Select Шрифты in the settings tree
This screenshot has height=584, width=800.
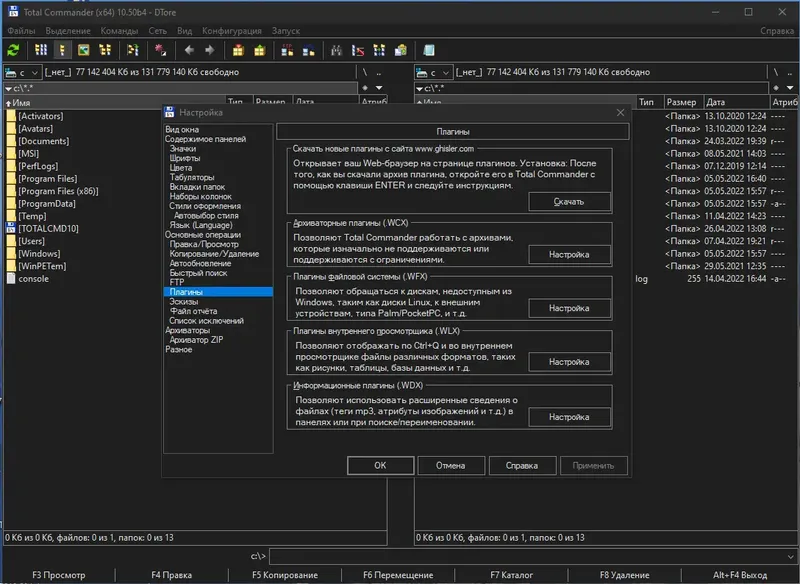pyautogui.click(x=185, y=158)
